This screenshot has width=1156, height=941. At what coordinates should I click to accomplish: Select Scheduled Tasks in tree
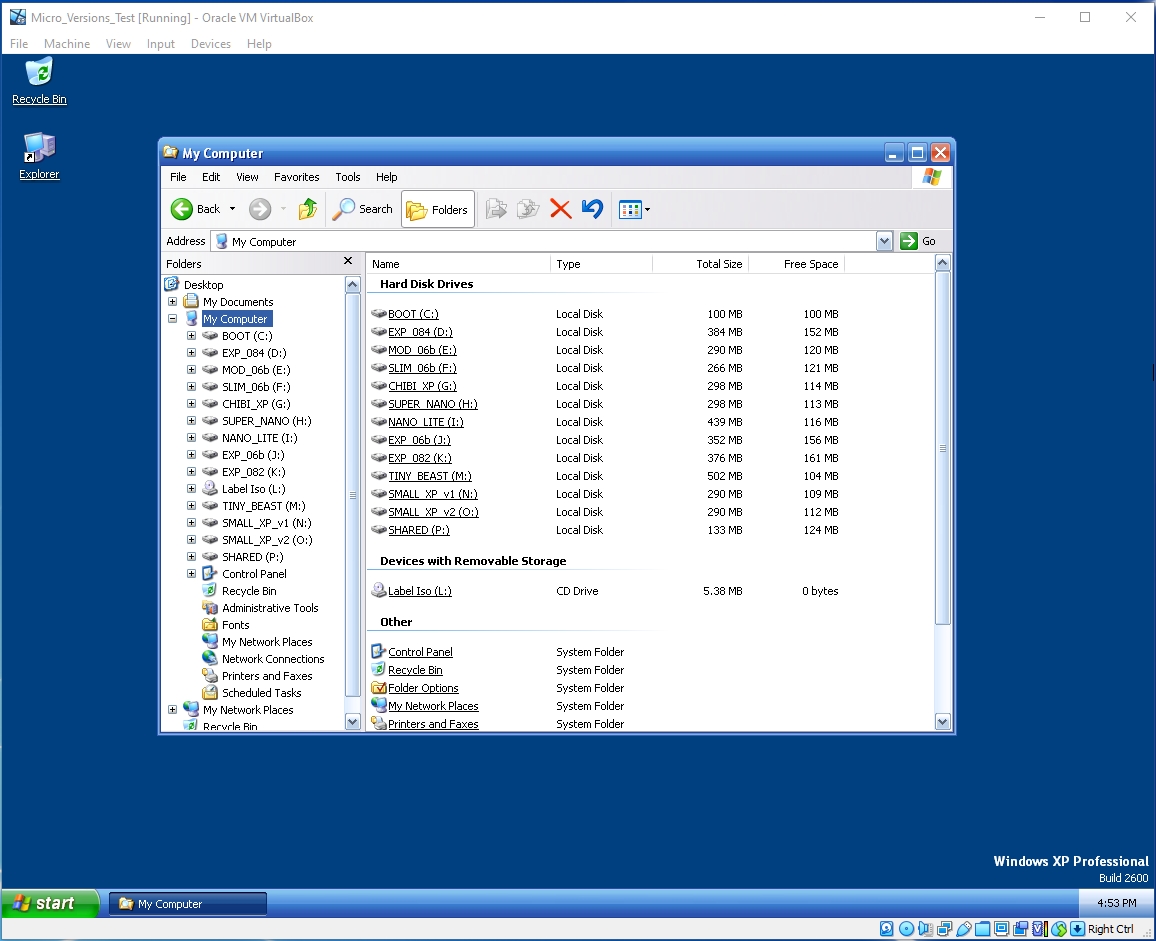tap(261, 693)
